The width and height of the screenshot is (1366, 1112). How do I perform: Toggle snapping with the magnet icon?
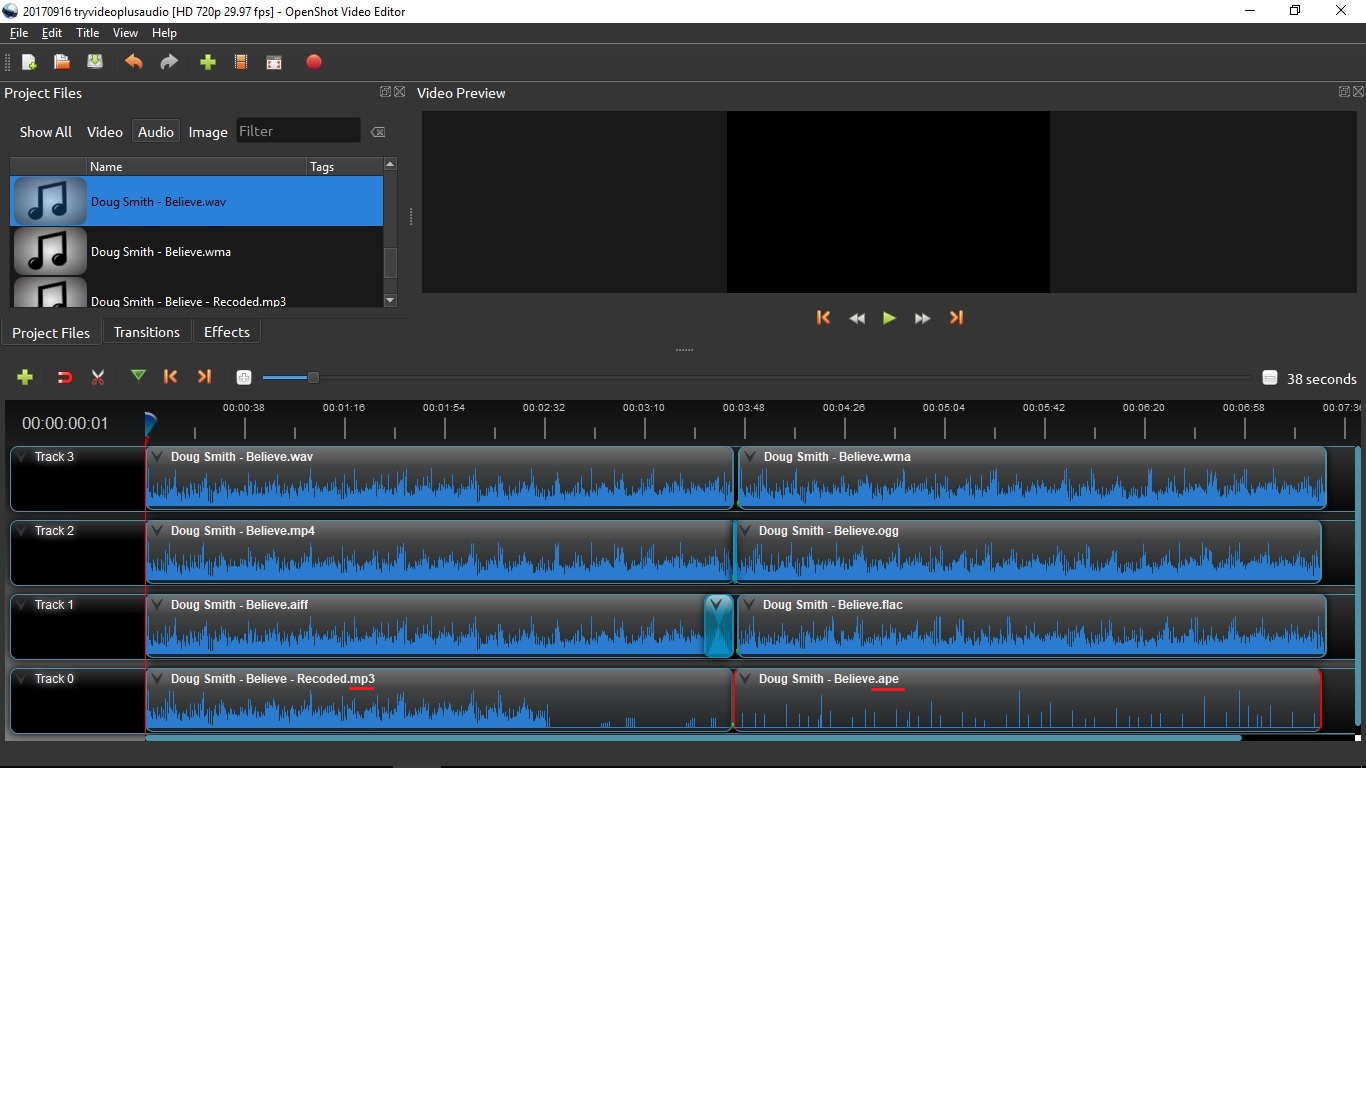64,377
